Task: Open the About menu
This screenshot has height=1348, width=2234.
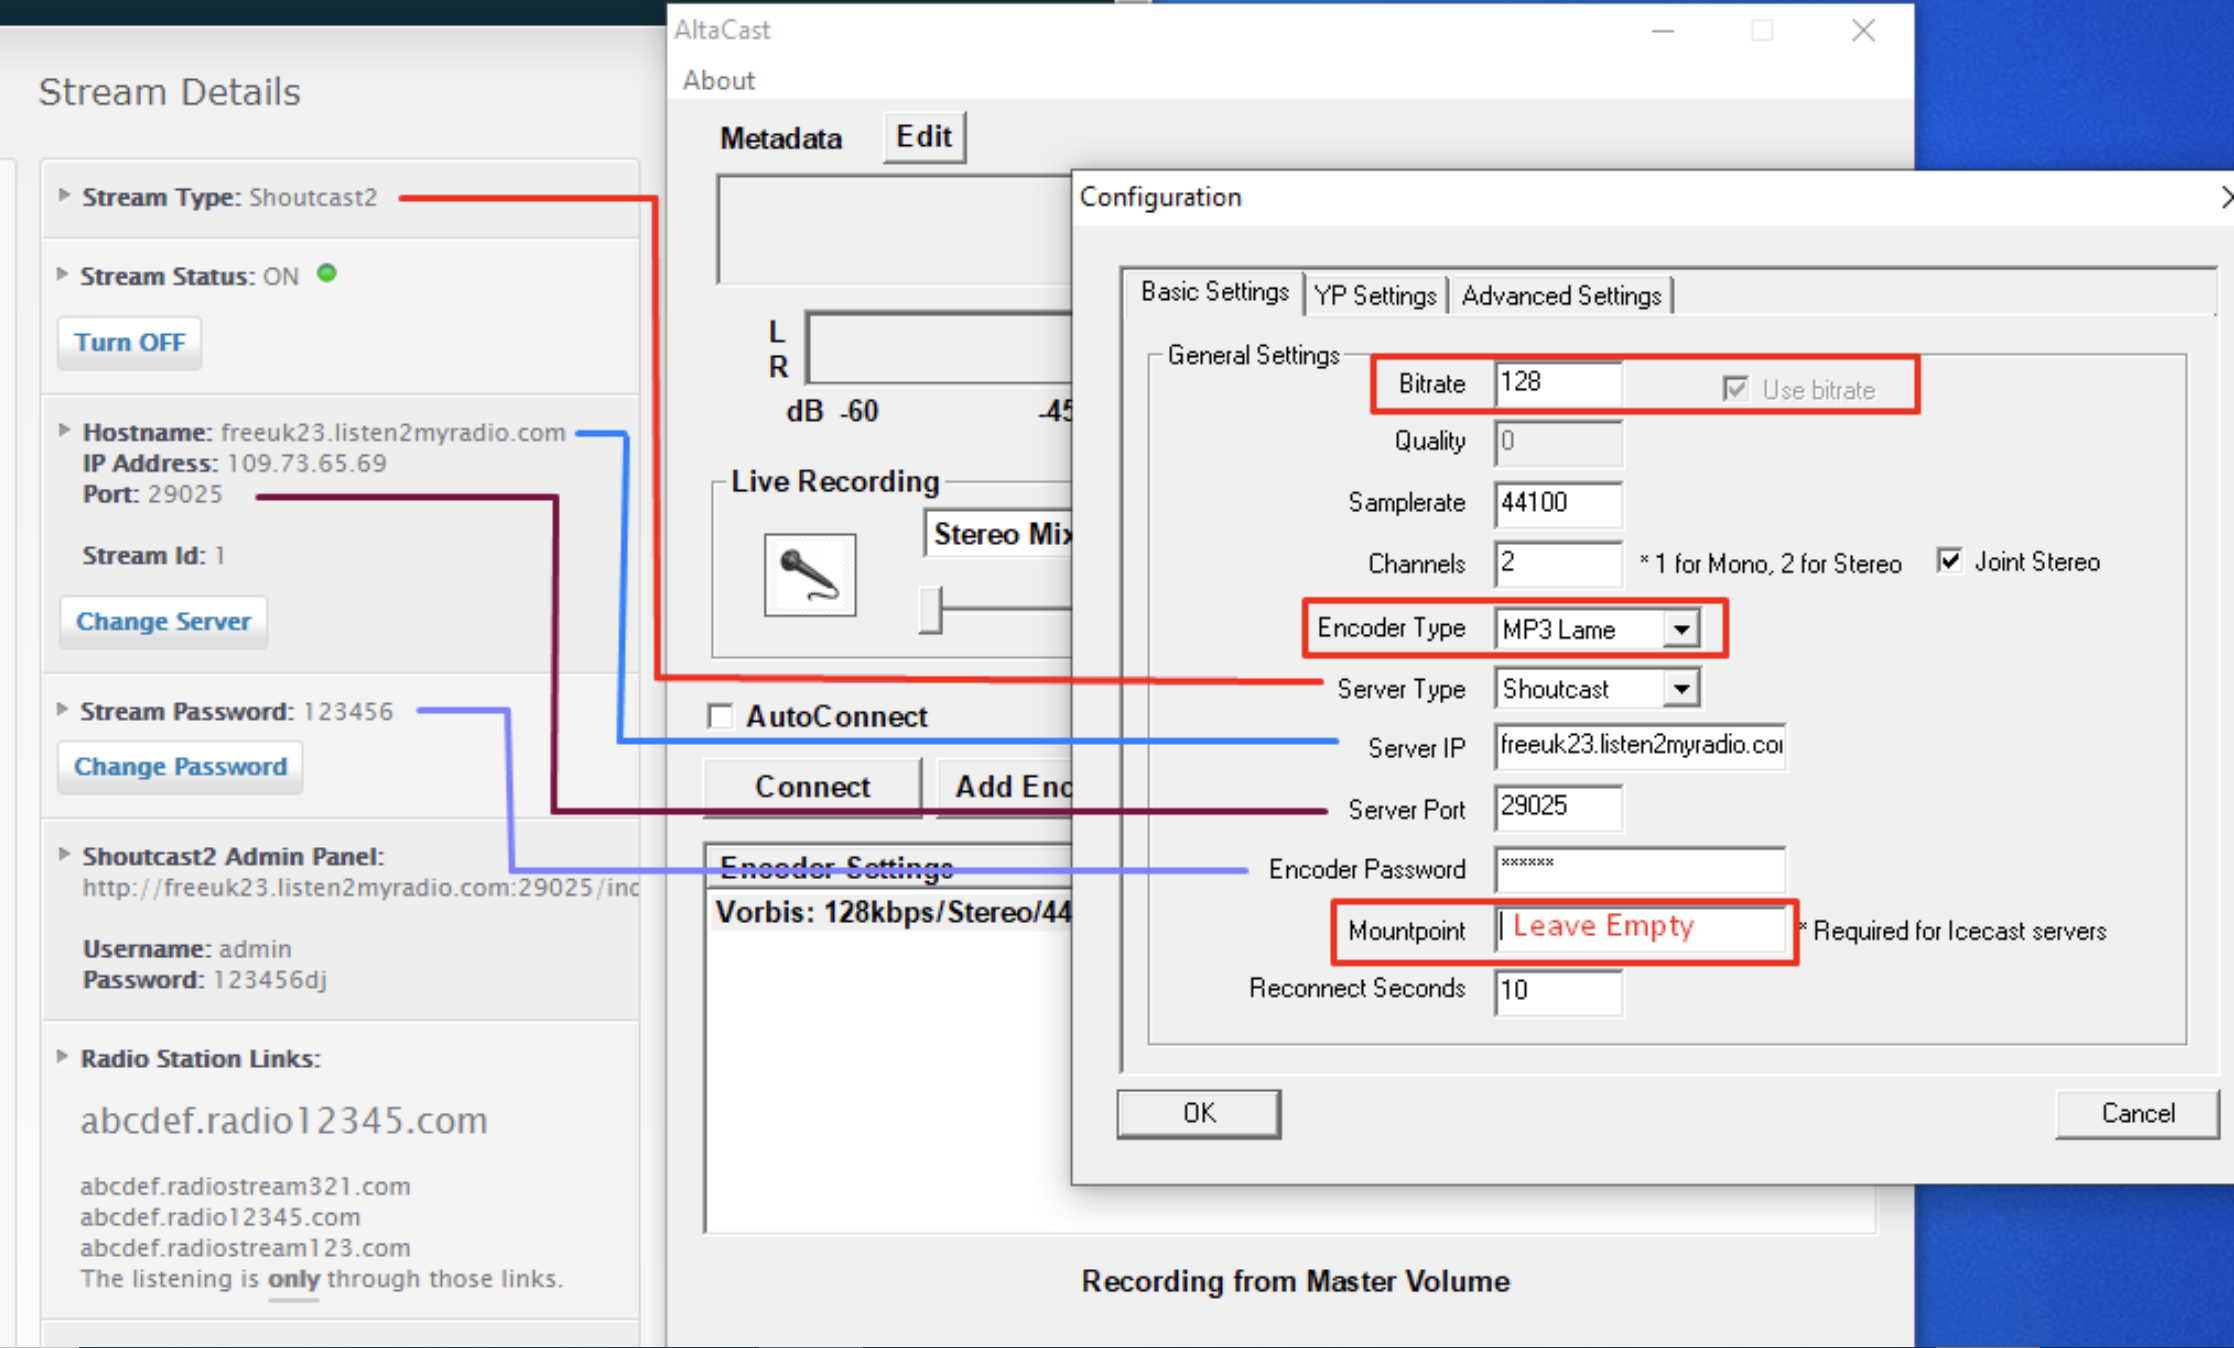Action: pyautogui.click(x=718, y=80)
